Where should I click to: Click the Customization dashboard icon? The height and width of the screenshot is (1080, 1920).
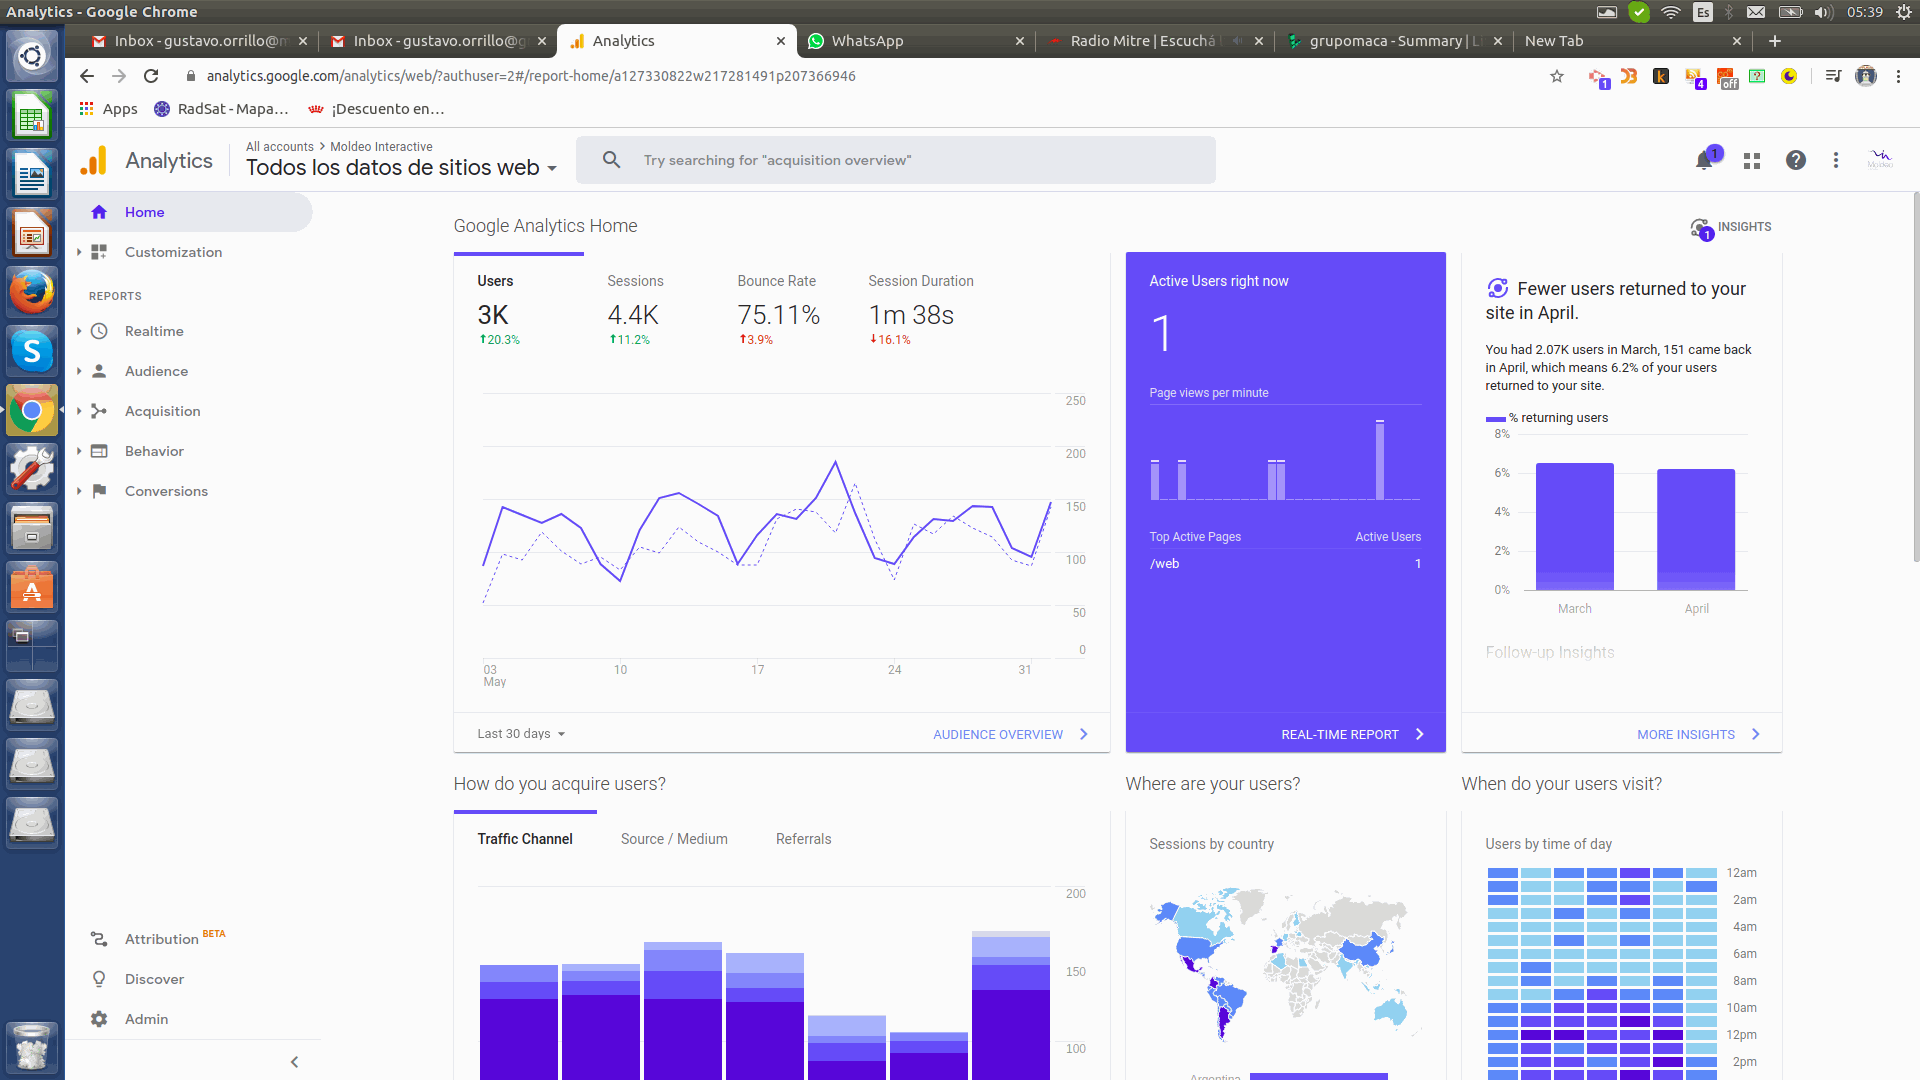click(99, 252)
